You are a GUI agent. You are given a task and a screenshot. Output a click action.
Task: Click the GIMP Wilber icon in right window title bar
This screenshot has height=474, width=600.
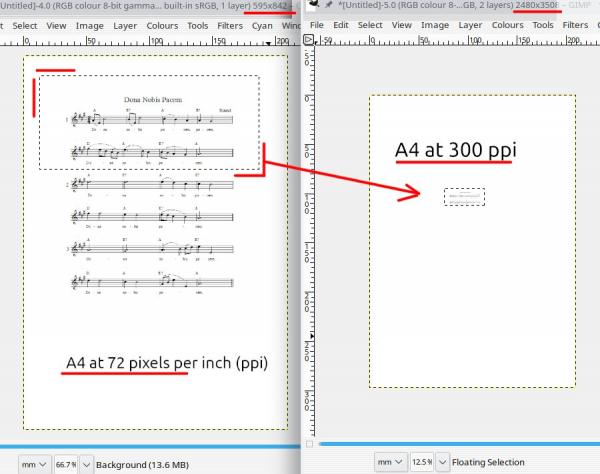(314, 3)
